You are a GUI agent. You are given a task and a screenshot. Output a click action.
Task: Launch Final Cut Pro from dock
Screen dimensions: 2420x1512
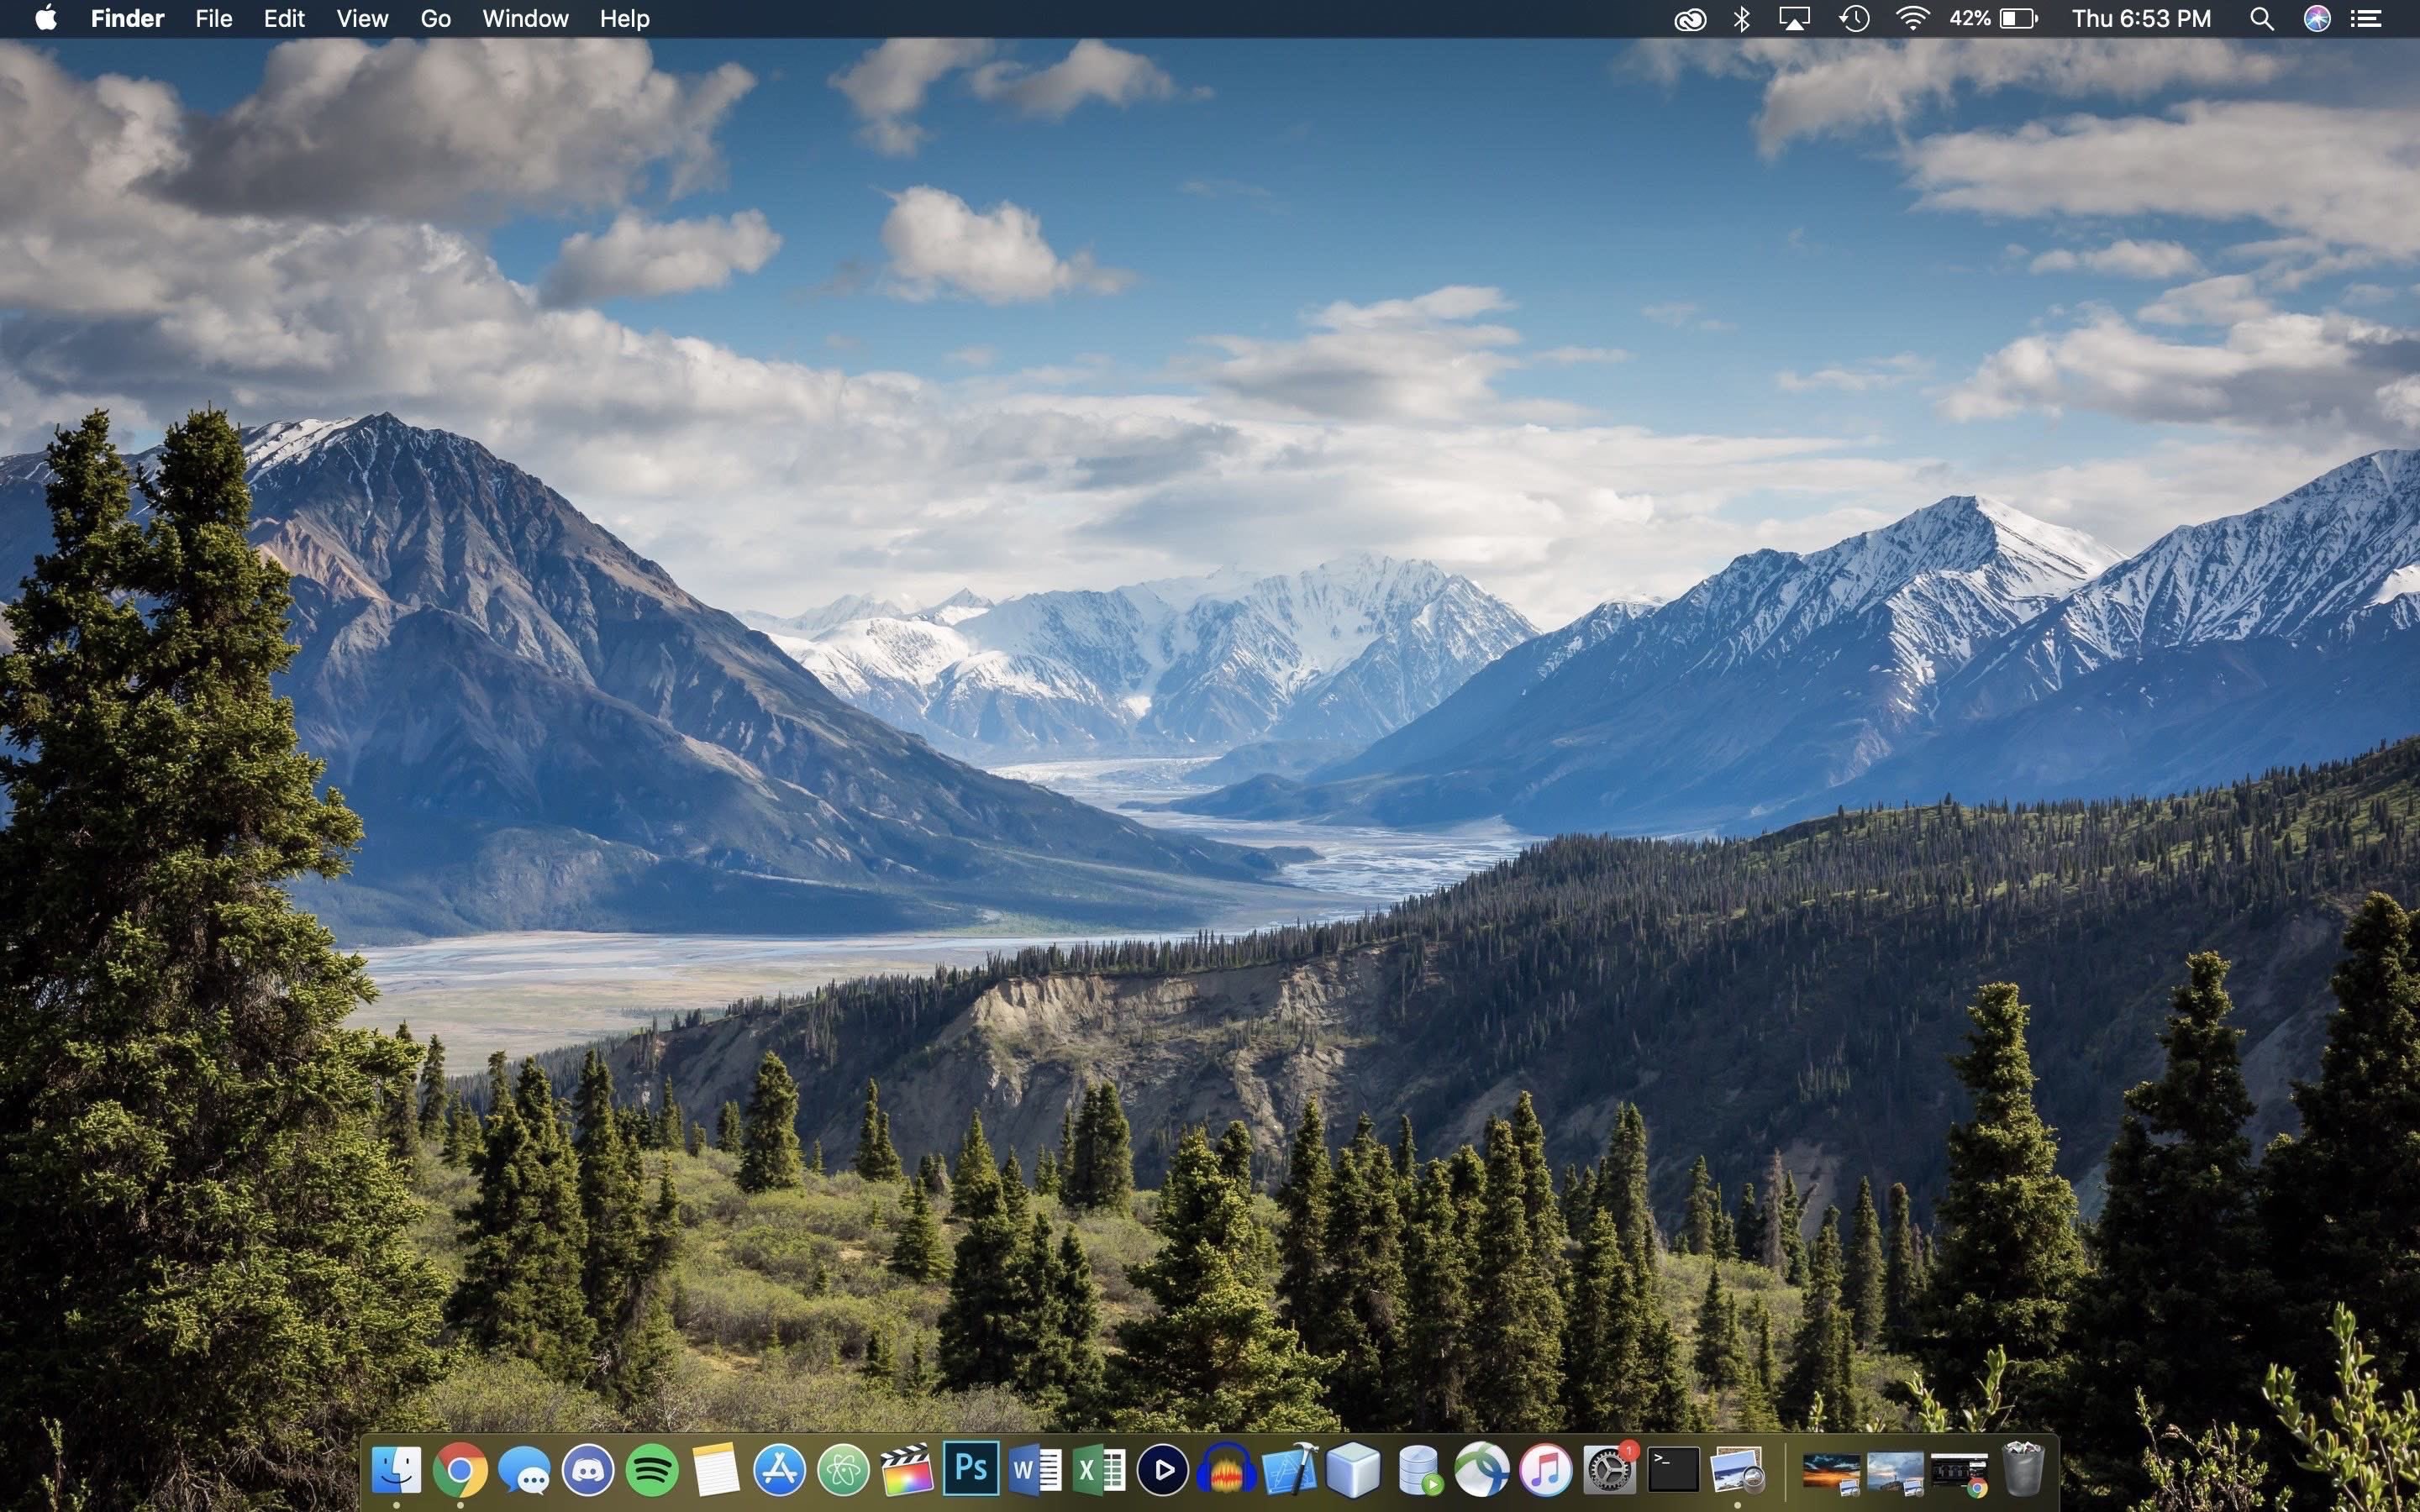click(907, 1471)
